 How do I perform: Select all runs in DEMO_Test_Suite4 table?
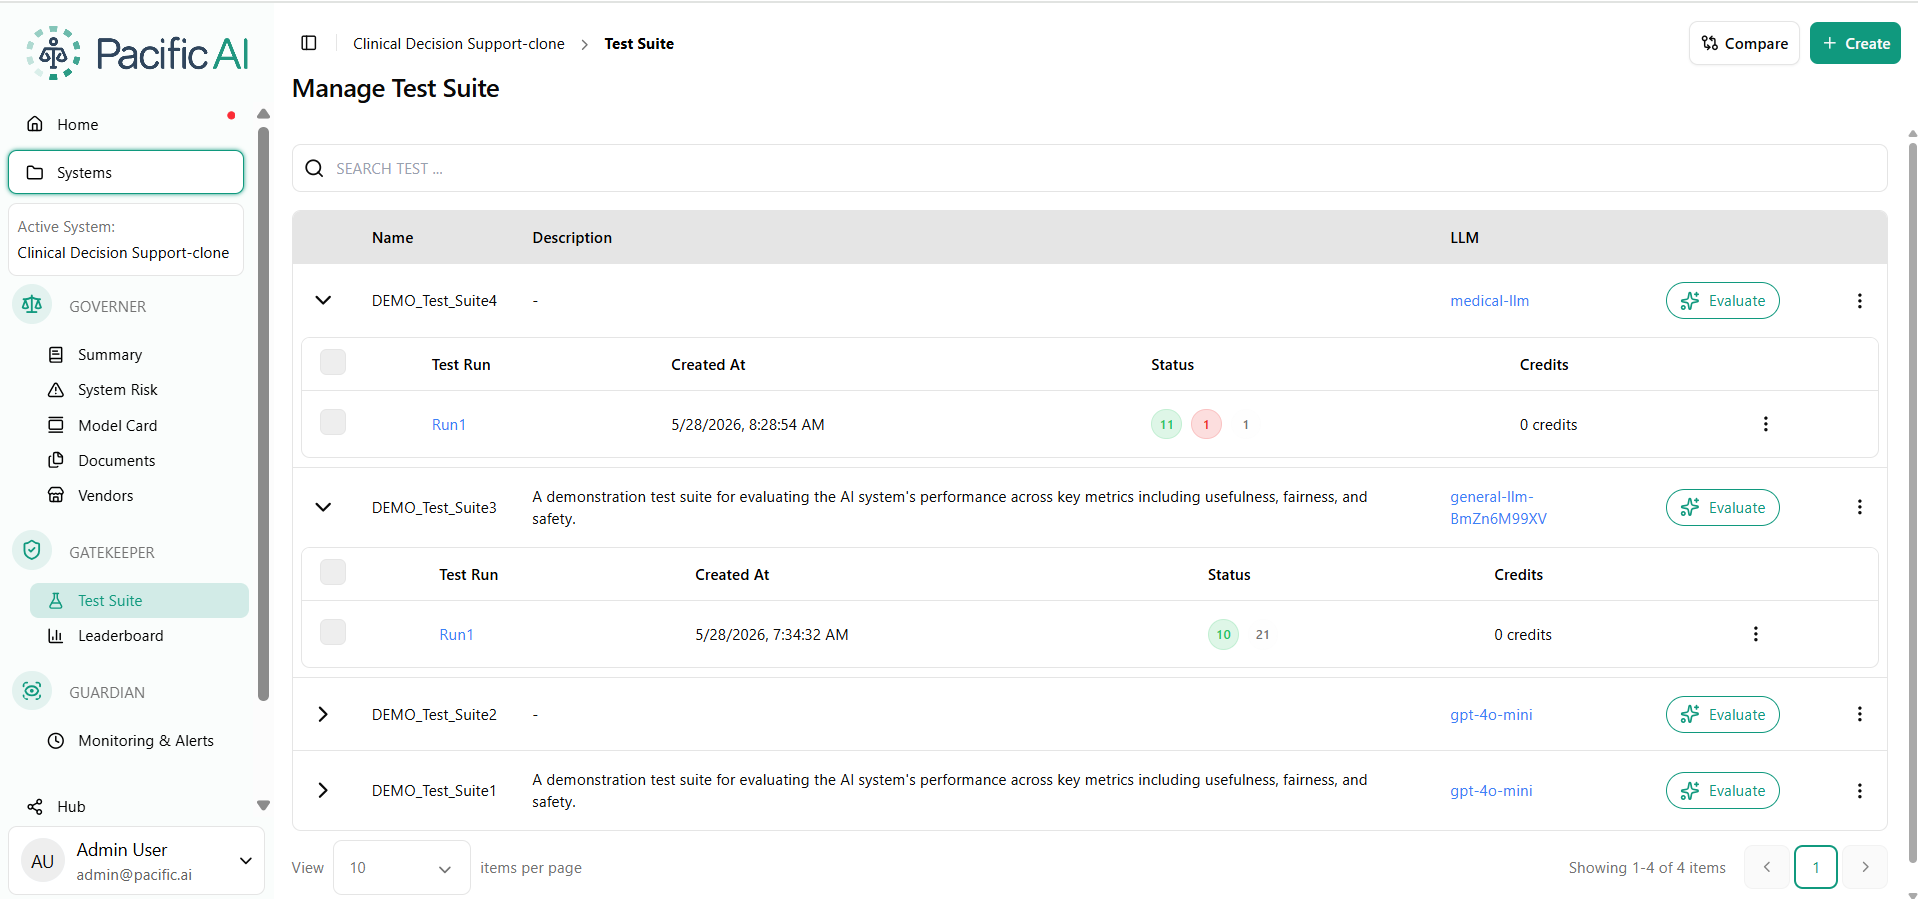[333, 362]
